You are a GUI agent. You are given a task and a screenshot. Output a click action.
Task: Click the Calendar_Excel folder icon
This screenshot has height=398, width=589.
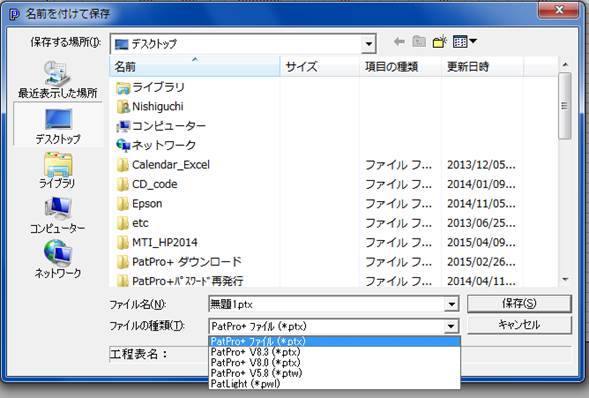(x=123, y=165)
